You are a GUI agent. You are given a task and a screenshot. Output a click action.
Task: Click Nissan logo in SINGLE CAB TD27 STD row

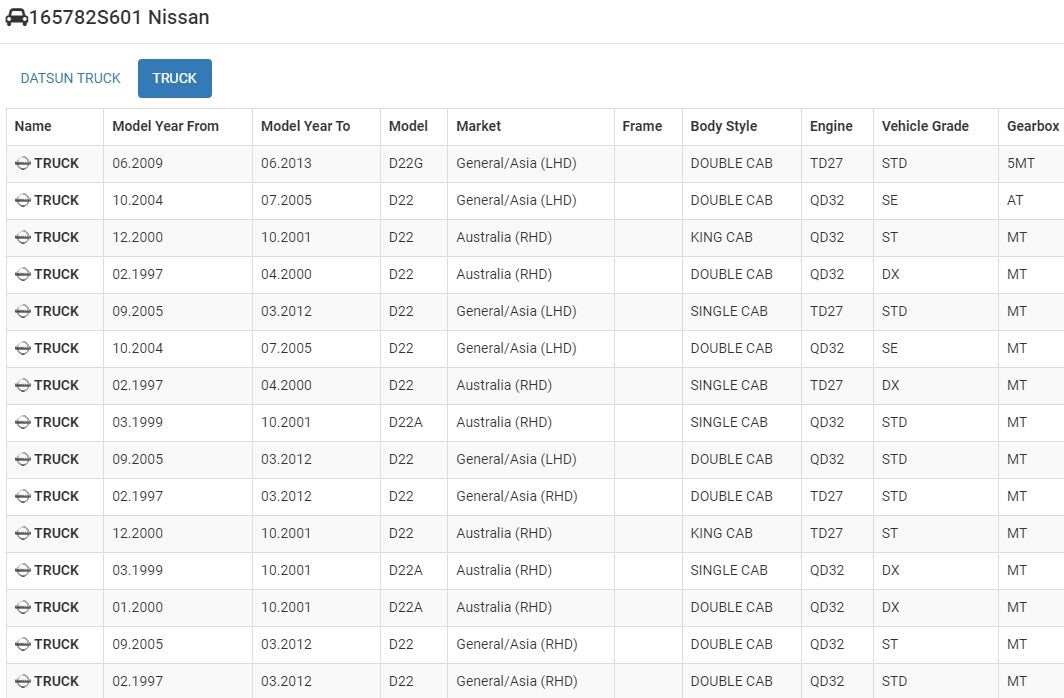coord(23,311)
